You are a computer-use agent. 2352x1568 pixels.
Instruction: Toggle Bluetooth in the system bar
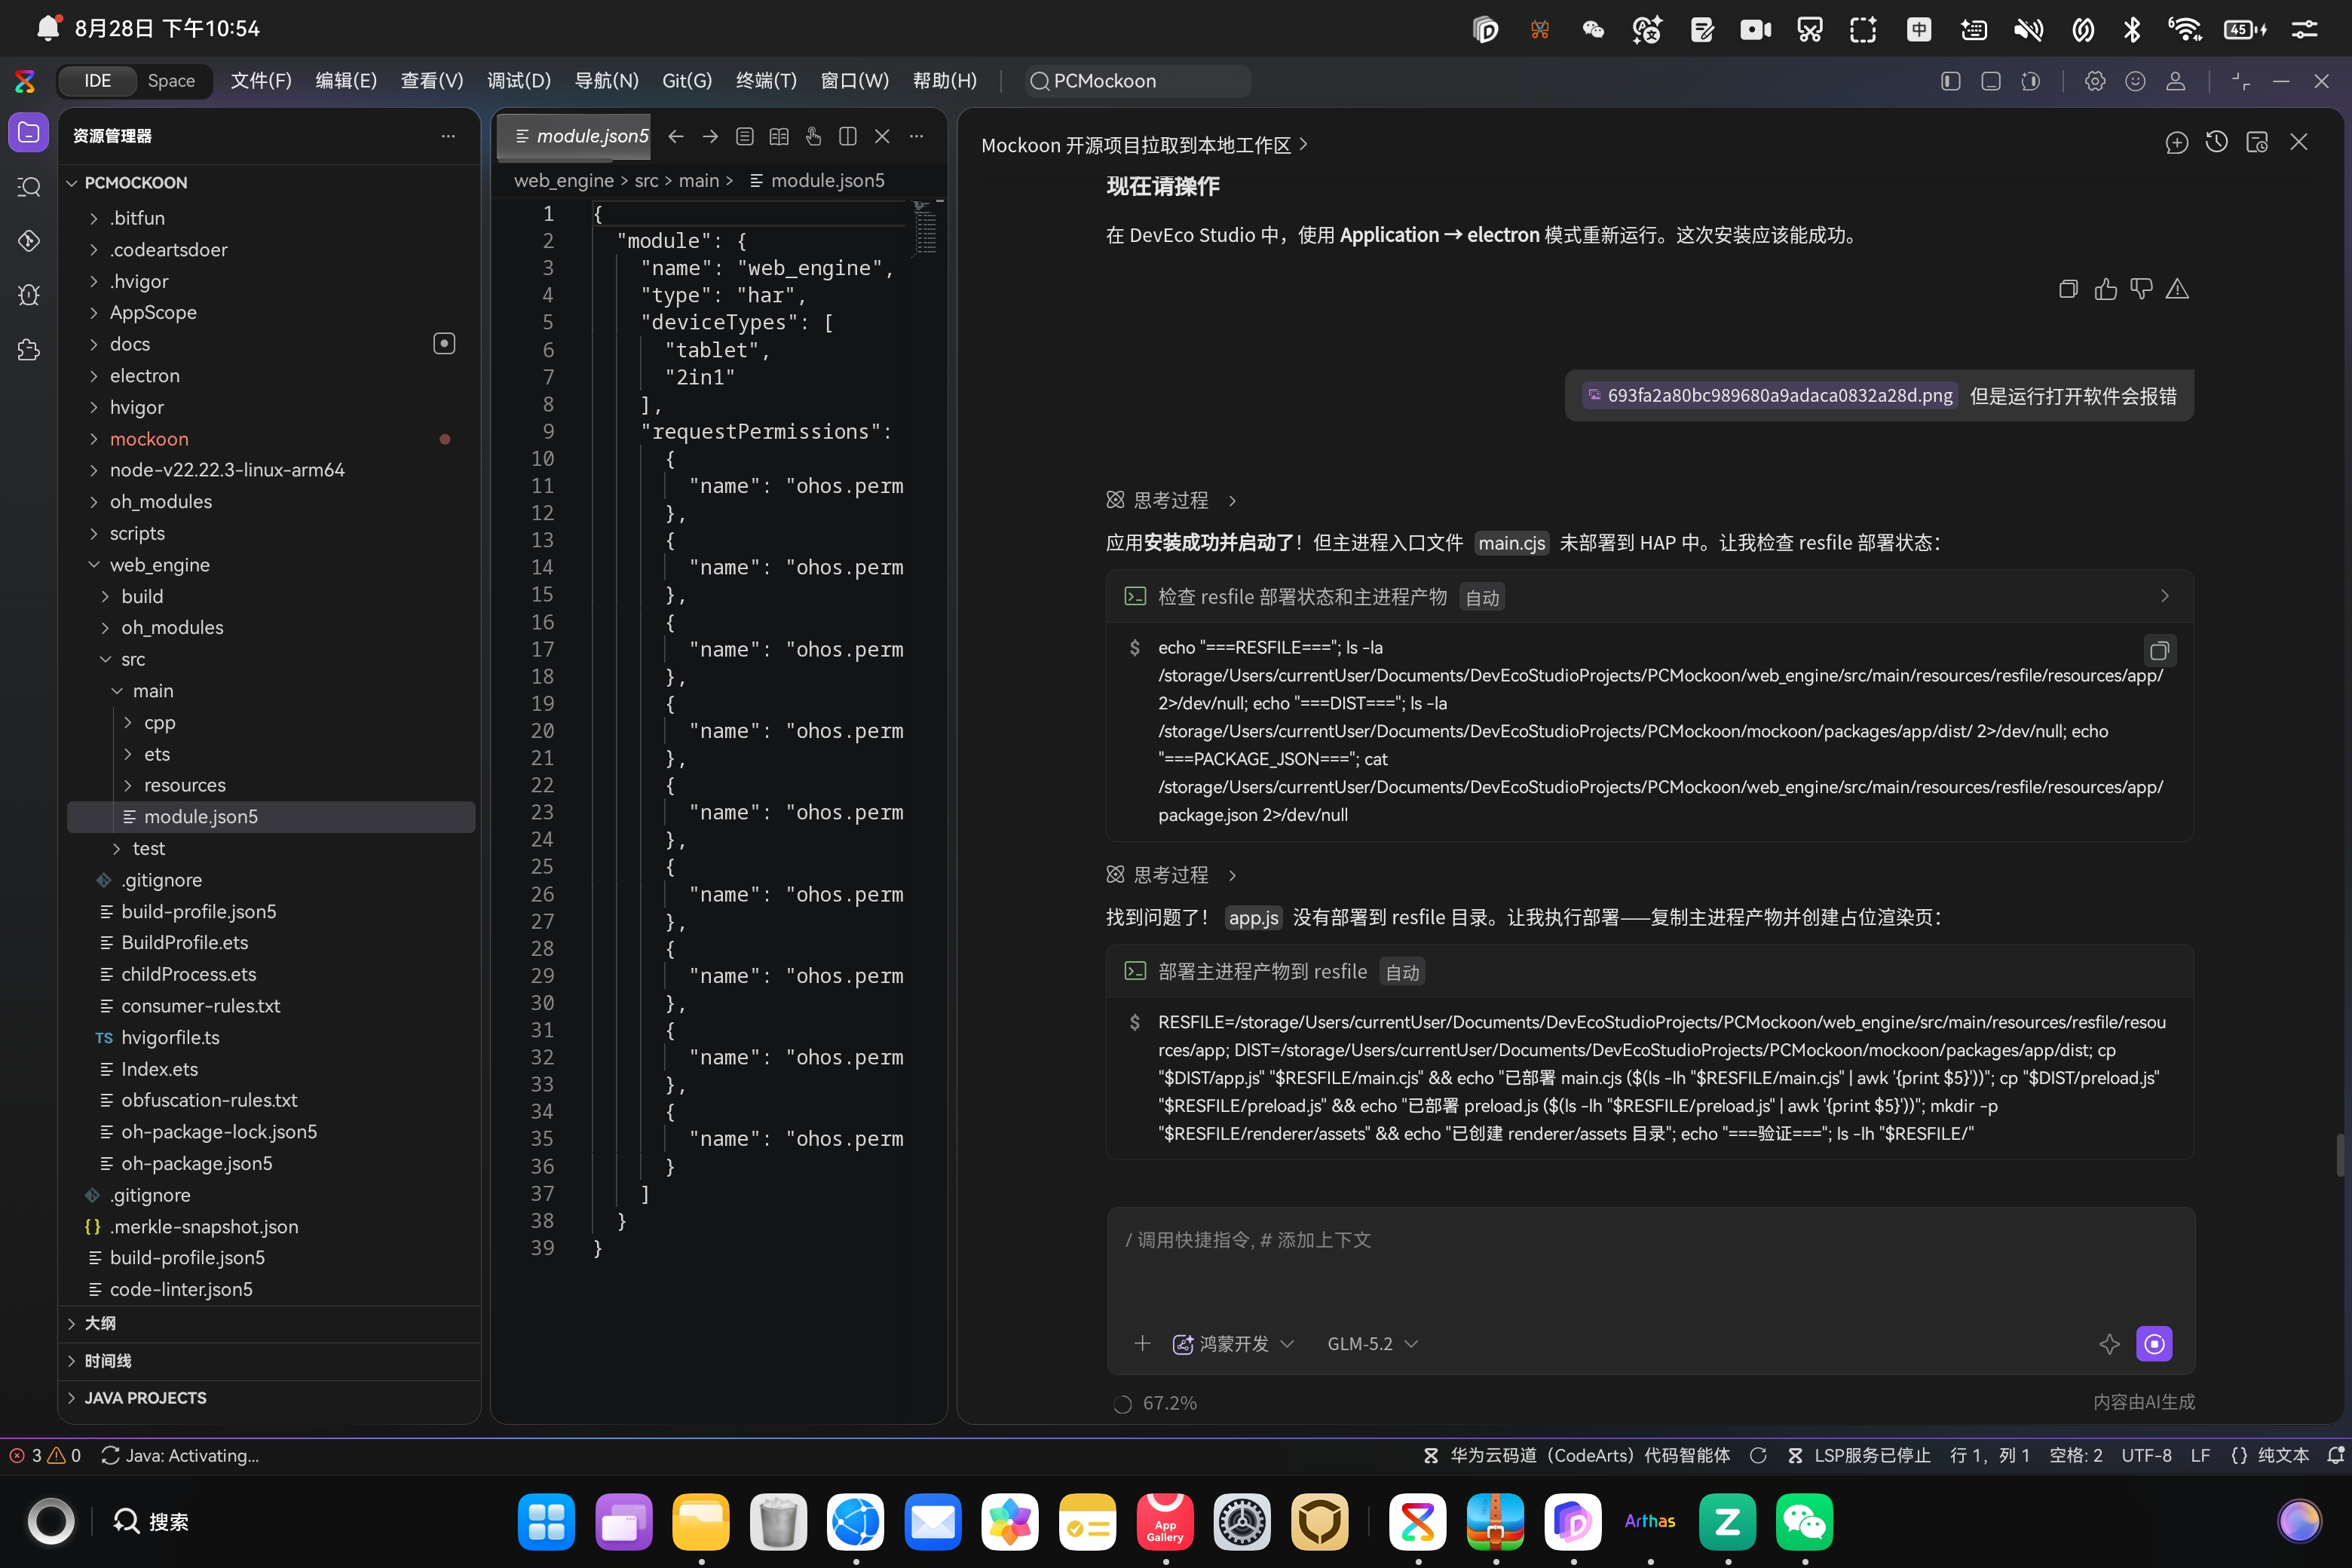point(2132,29)
